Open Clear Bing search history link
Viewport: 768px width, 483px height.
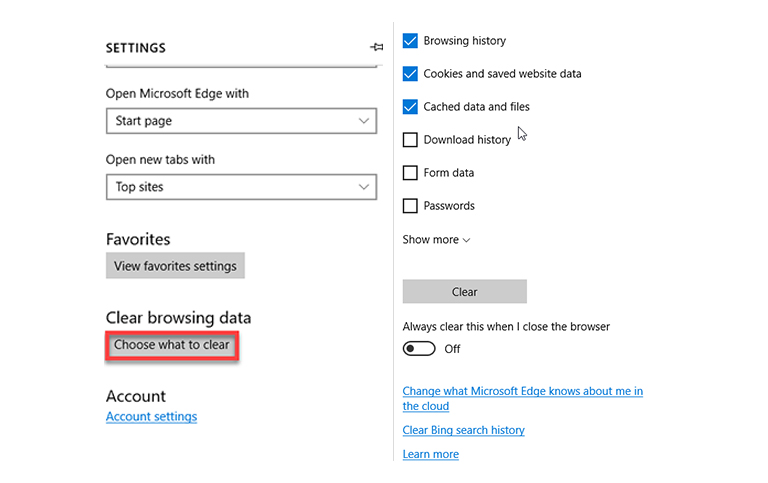[463, 430]
